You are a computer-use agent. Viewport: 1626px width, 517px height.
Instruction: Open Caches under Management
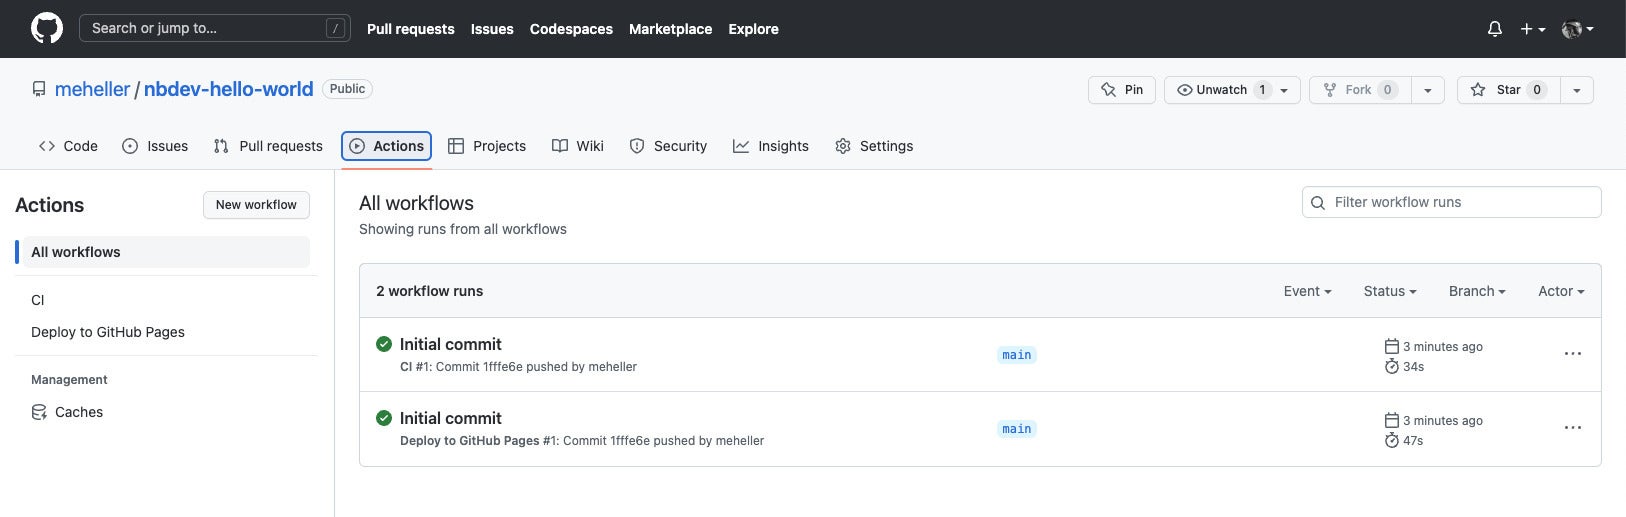(x=79, y=412)
